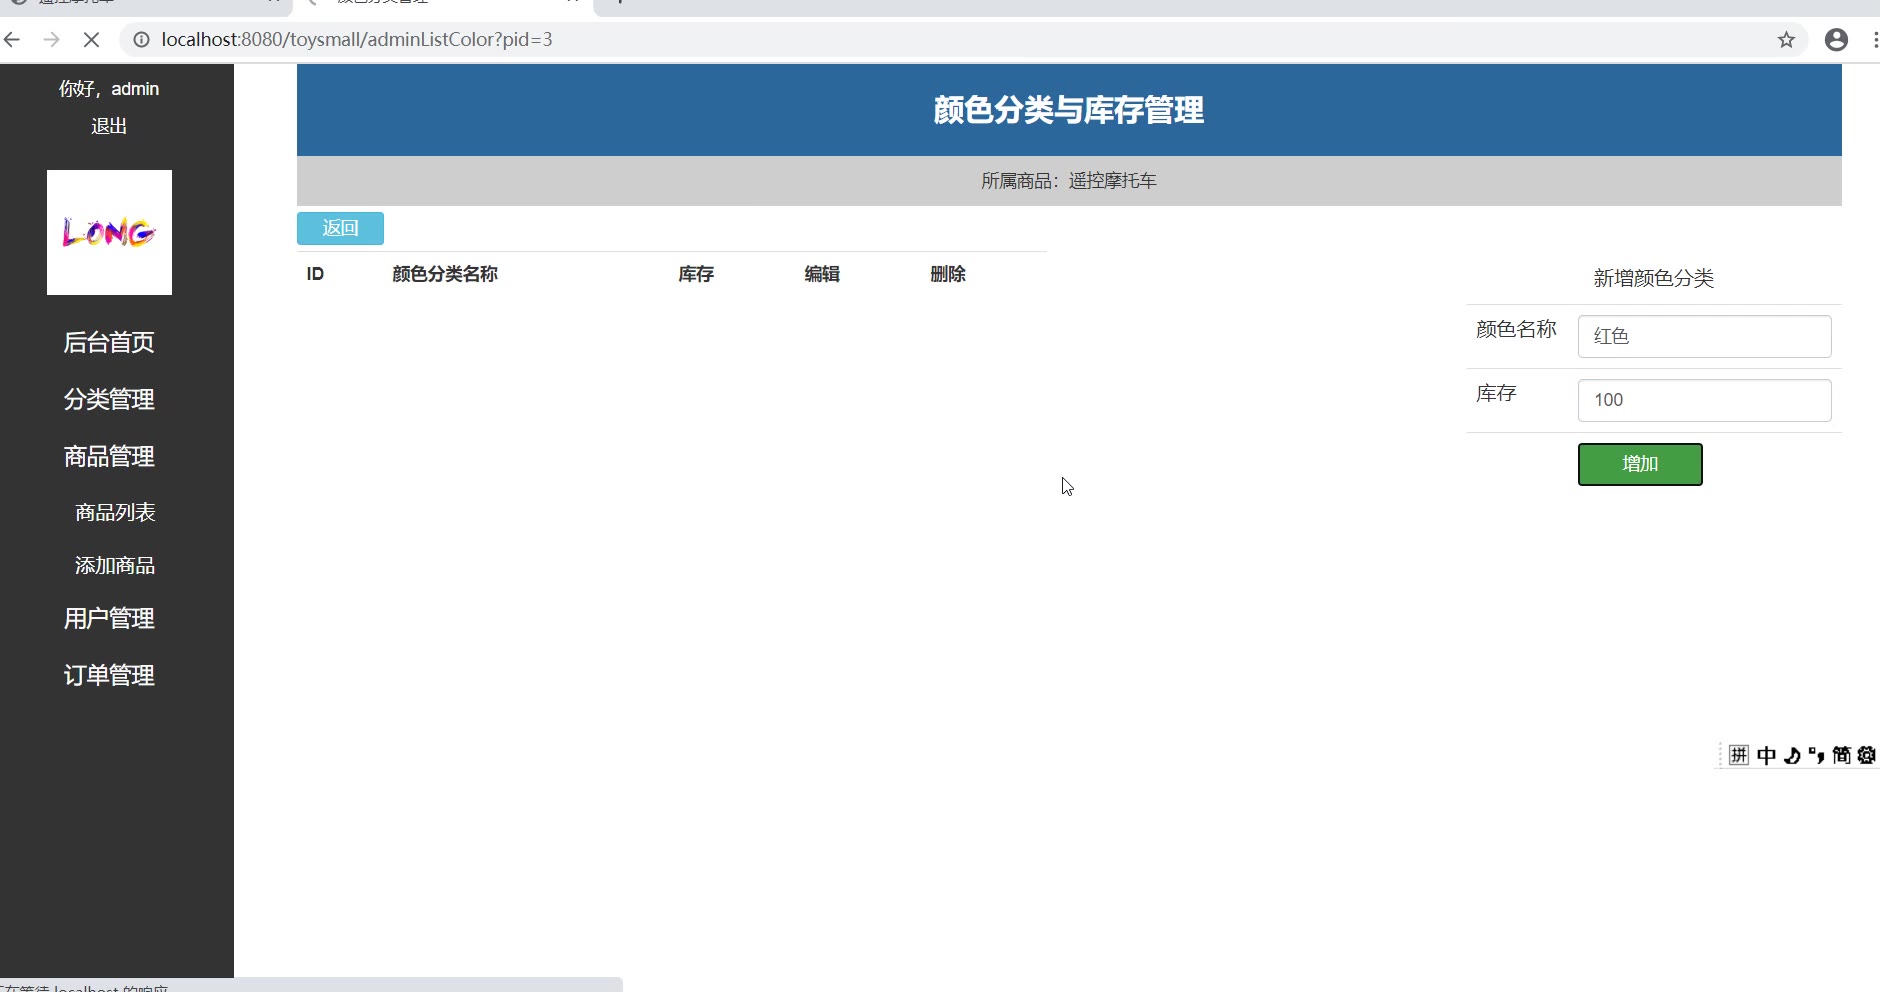Click the 新增颜色分类 form heading
Screen dimensions: 1880x992
pos(1654,278)
